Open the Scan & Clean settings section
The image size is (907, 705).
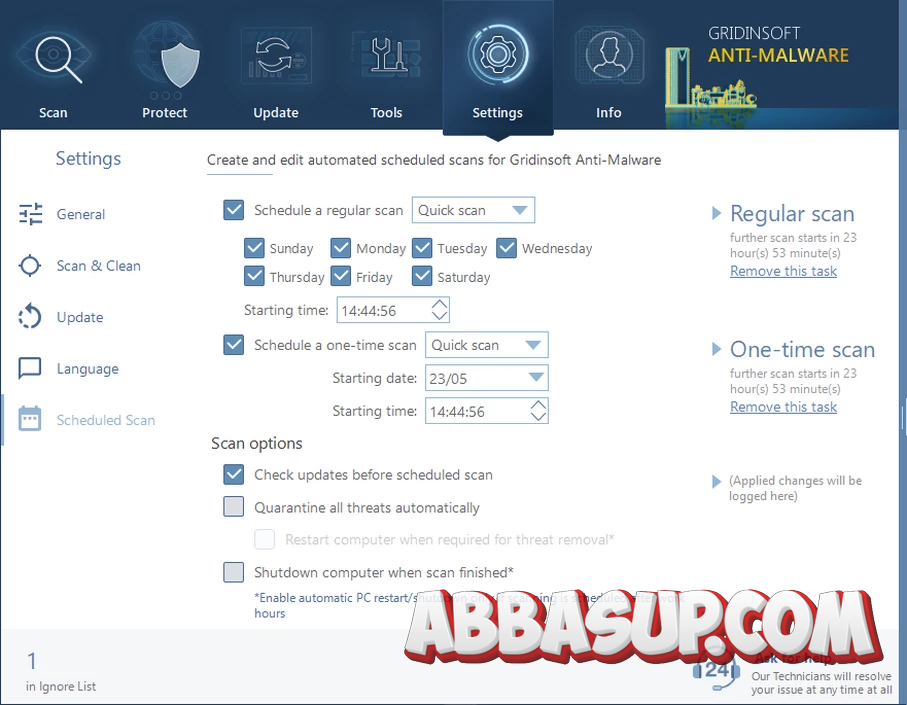(98, 265)
